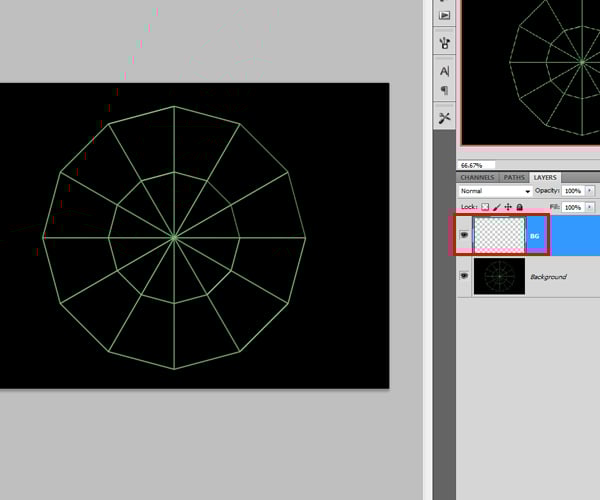Viewport: 600px width, 500px height.
Task: Switch to the Paths tab
Action: [514, 178]
